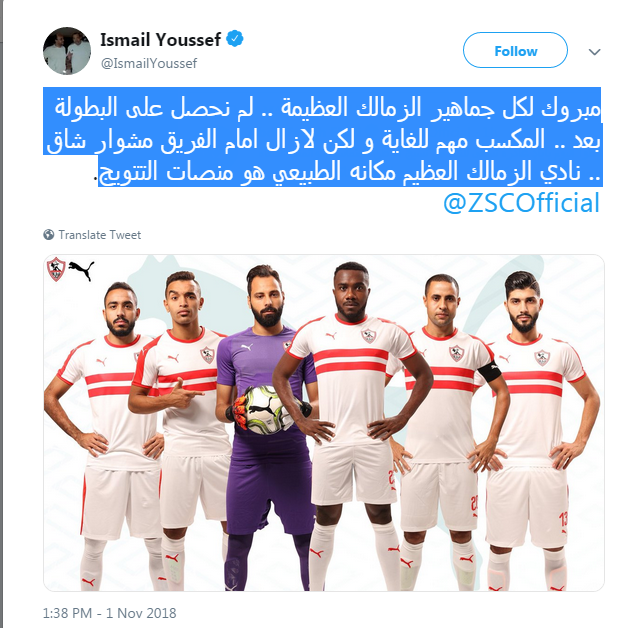Open the @ZSCOfficial mention link

(x=521, y=203)
